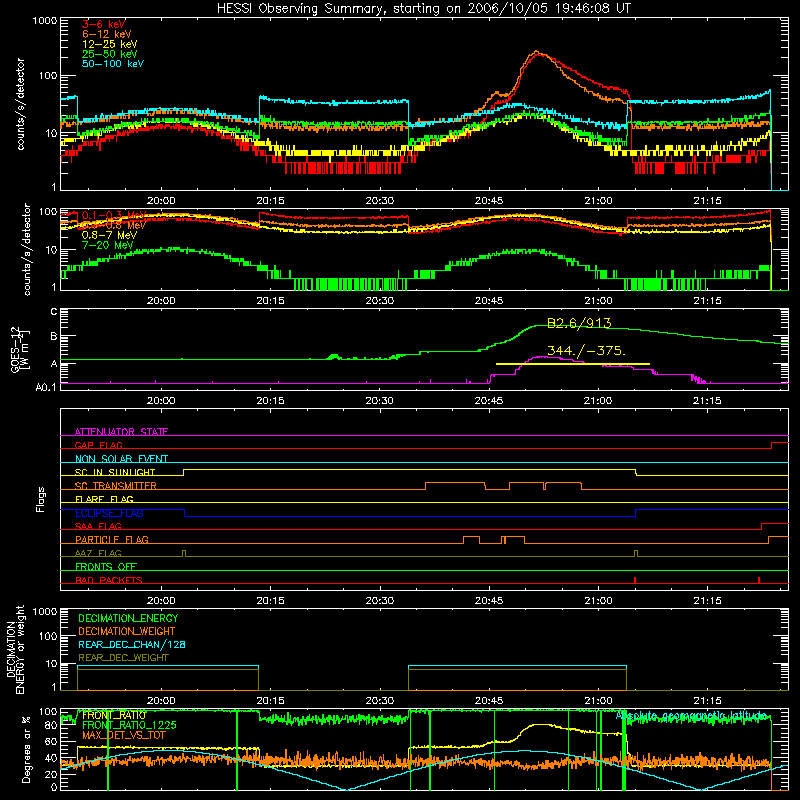This screenshot has width=800, height=800.
Task: Select the ATTENUATOR STATE flag label
Action: 121,432
